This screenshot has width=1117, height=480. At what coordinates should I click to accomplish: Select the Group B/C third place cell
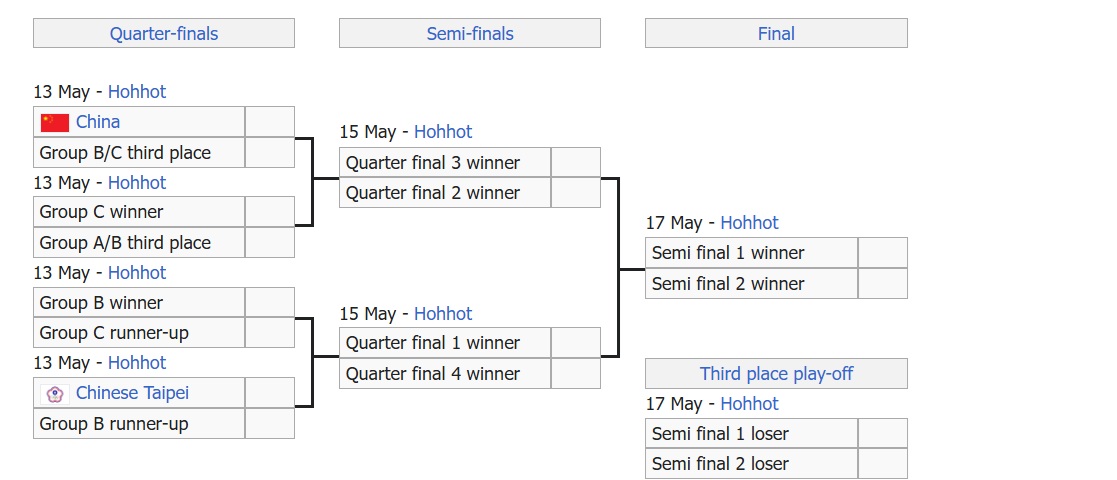click(x=139, y=152)
